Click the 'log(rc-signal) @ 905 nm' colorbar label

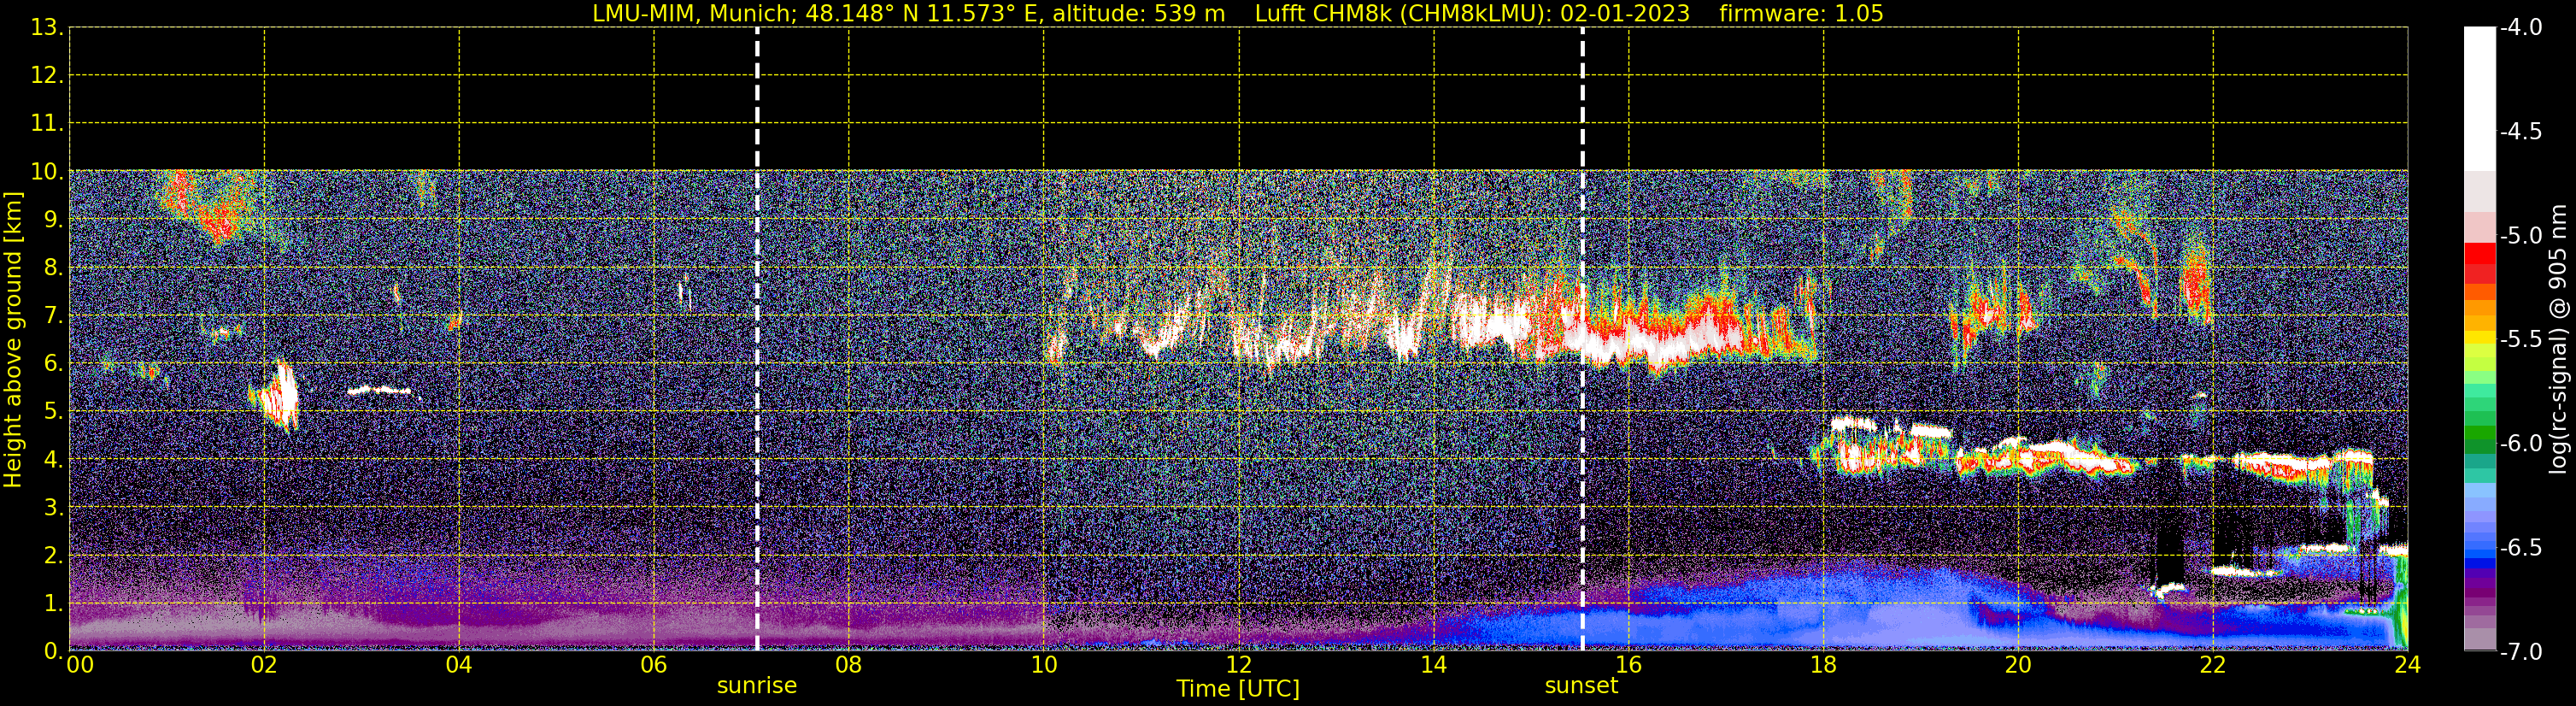[x=2558, y=339]
